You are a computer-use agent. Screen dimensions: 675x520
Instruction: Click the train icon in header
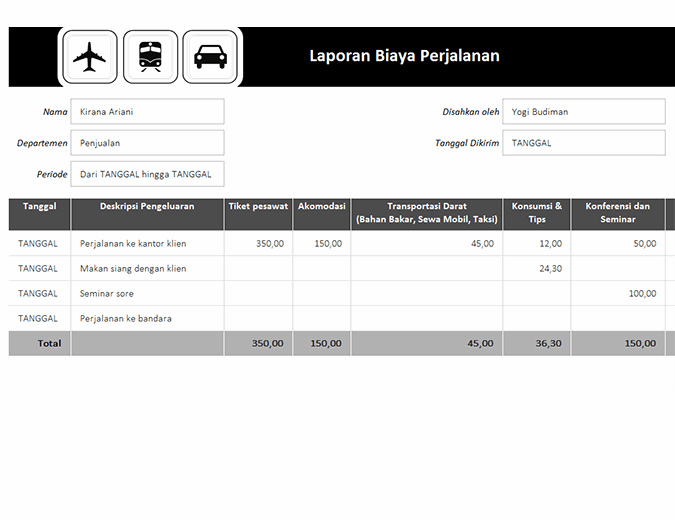click(x=150, y=57)
